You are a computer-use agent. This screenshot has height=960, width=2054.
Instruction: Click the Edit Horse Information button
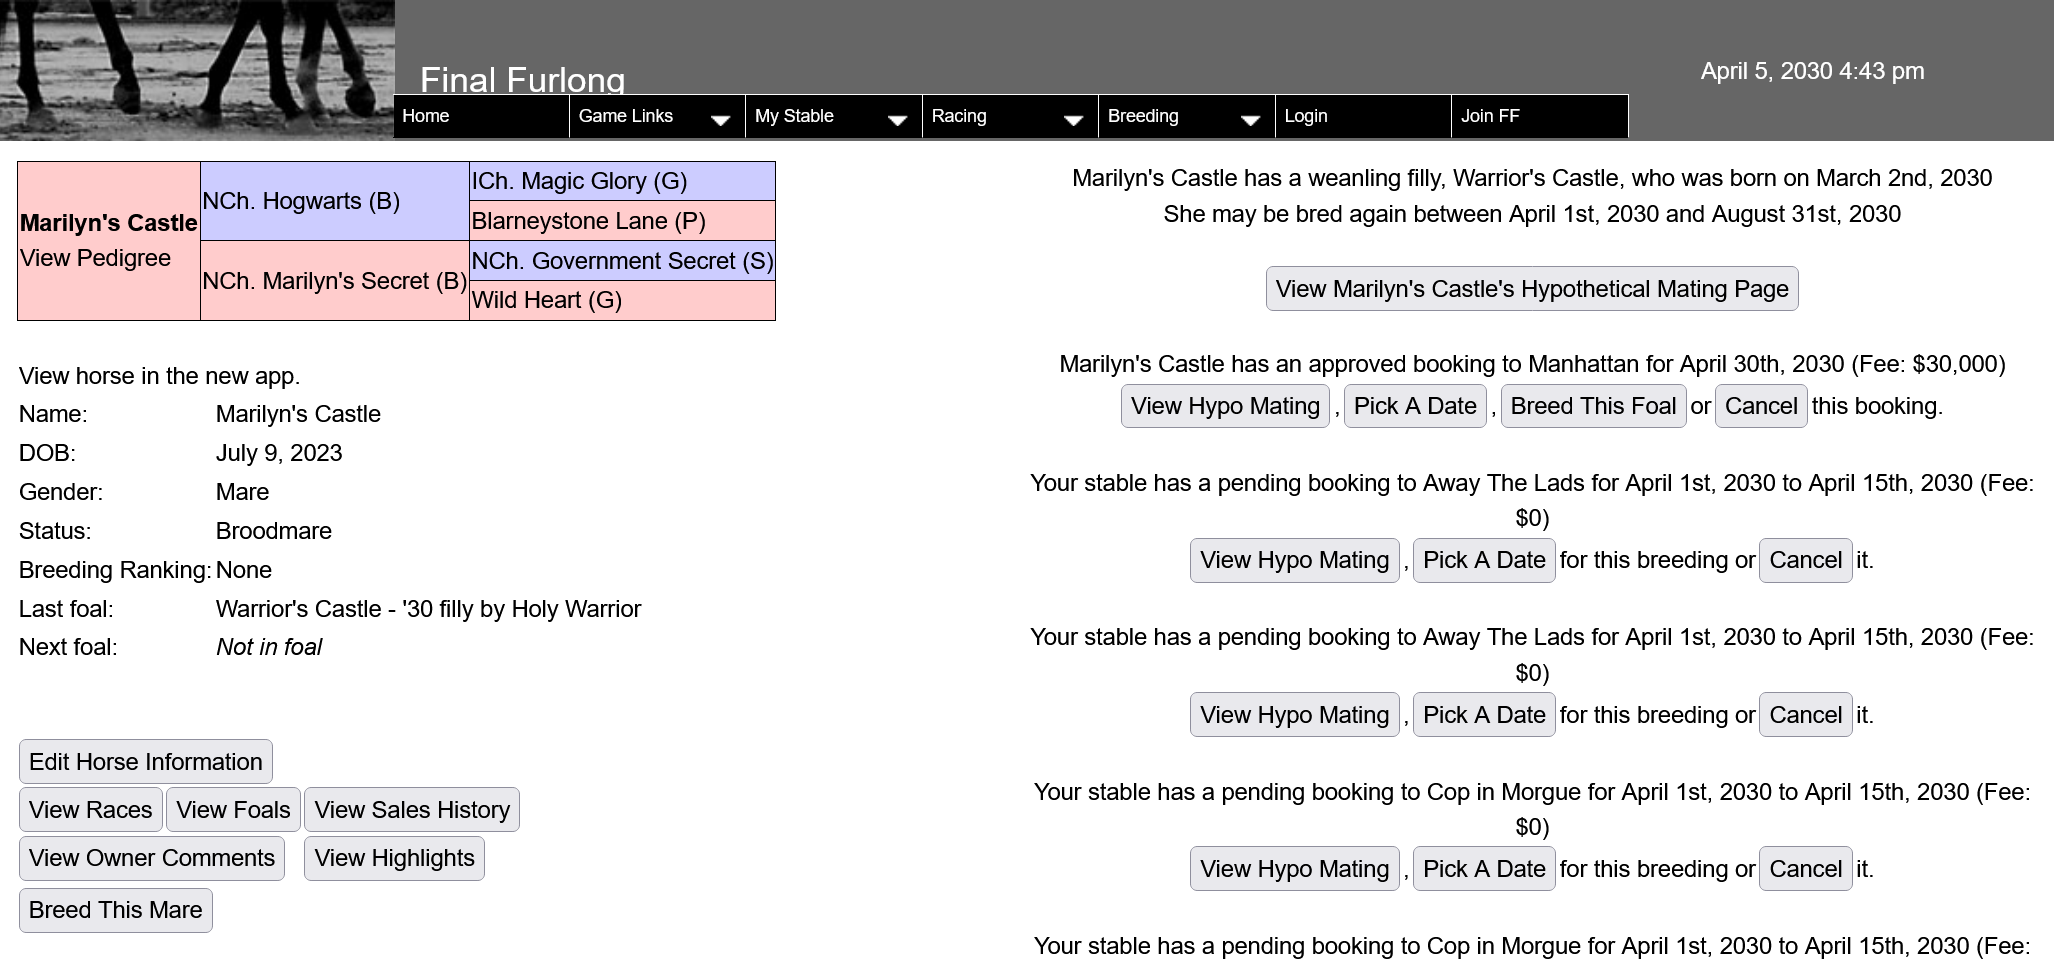(x=146, y=762)
